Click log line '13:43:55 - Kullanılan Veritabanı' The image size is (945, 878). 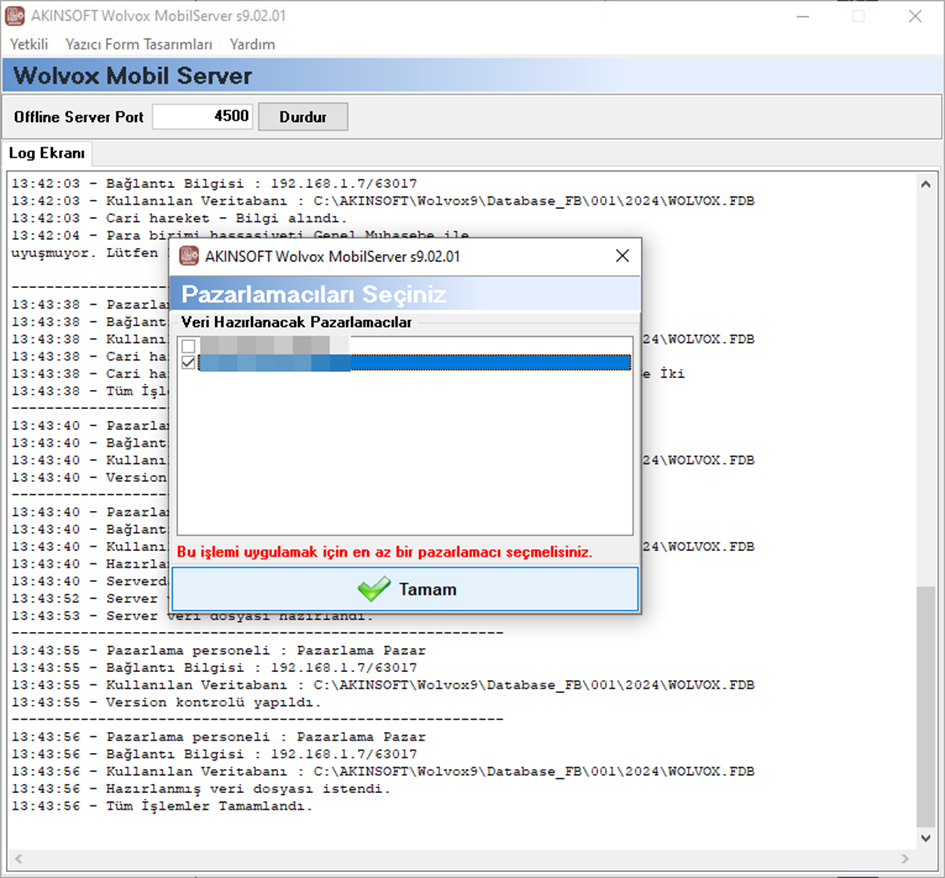pyautogui.click(x=383, y=685)
